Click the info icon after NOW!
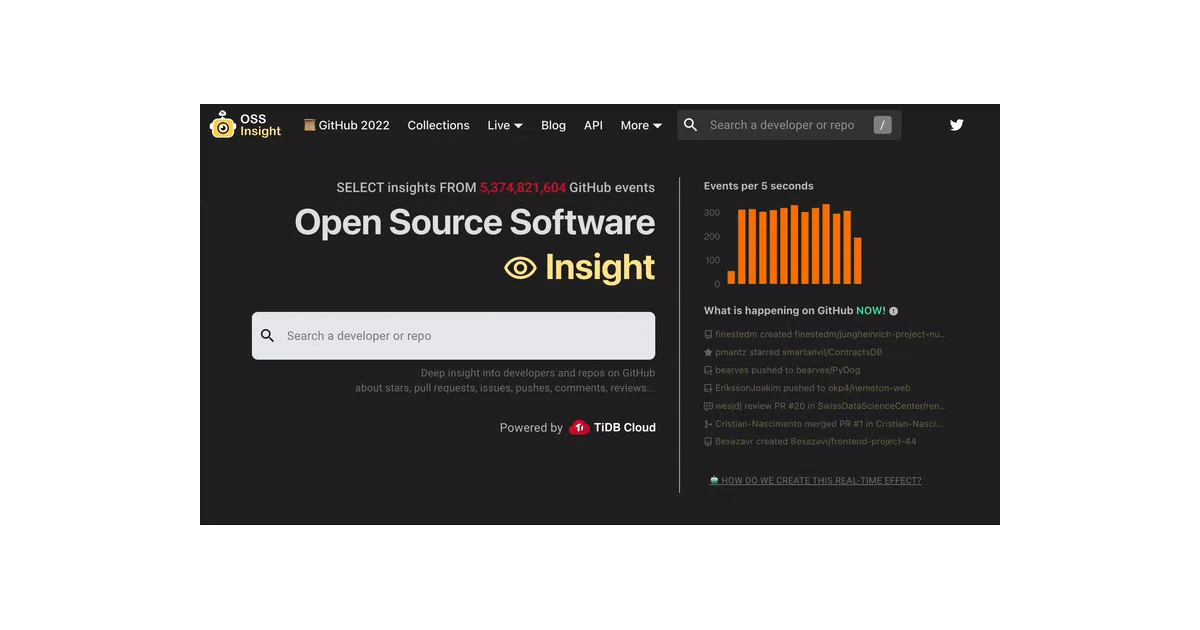Image resolution: width=1200 pixels, height=630 pixels. click(893, 311)
